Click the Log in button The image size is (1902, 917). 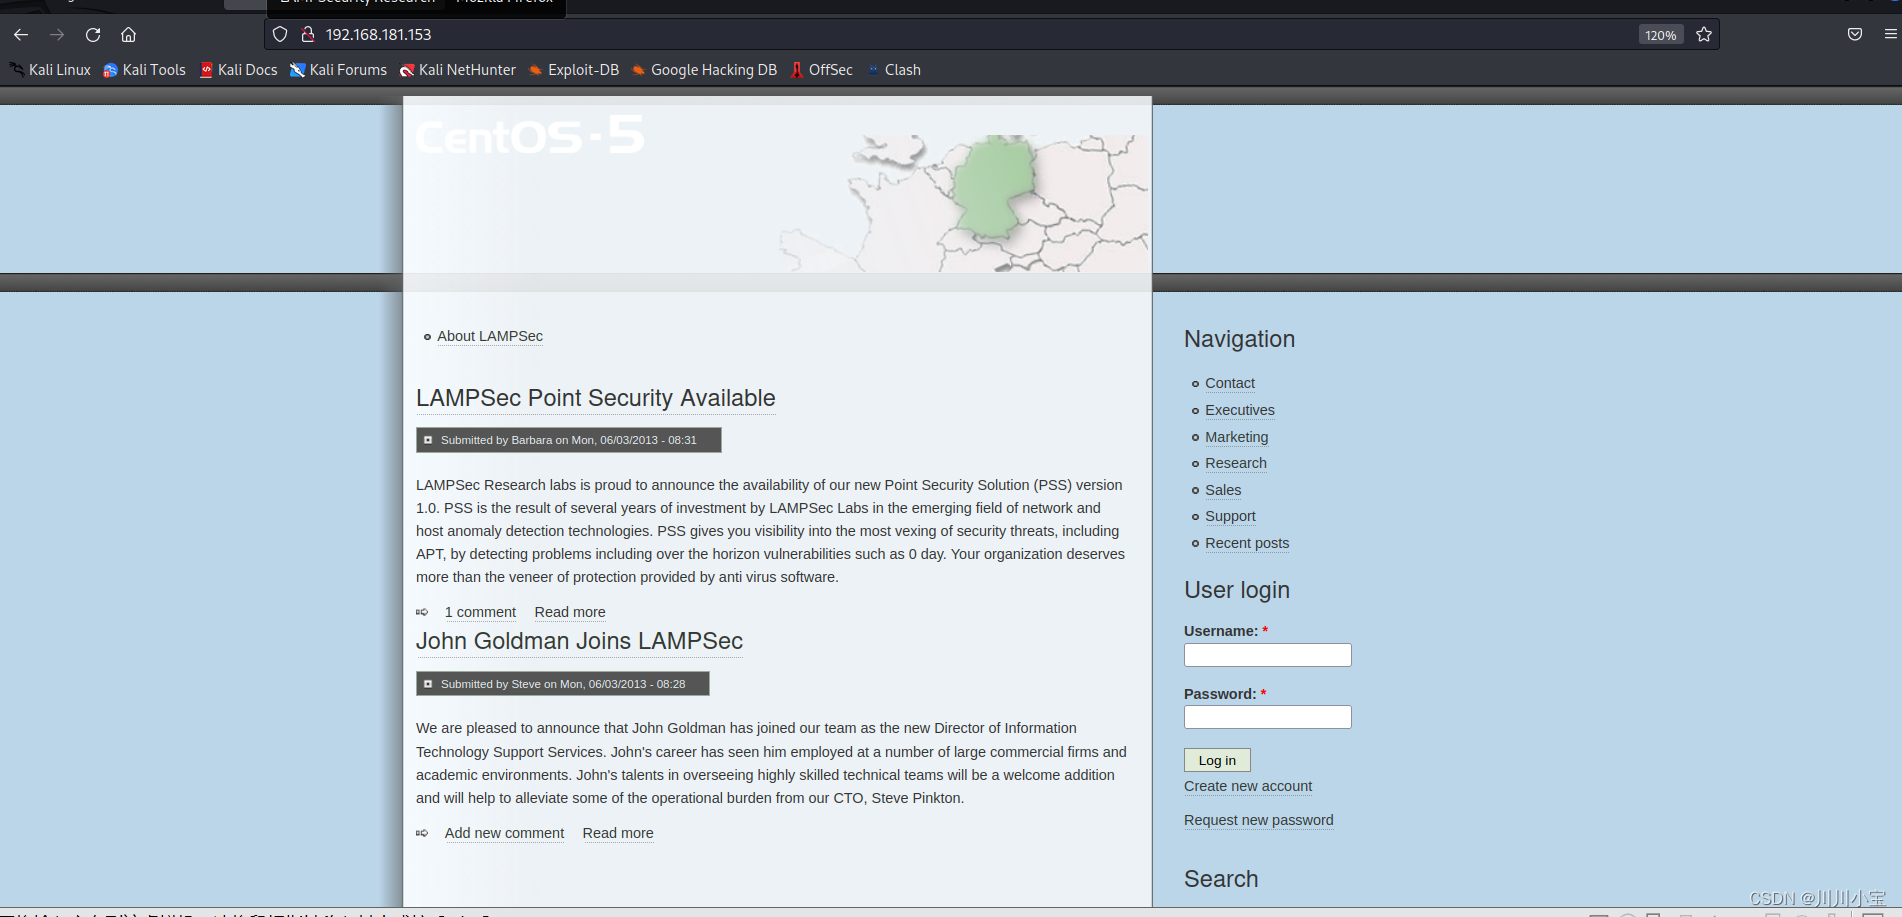(1217, 760)
